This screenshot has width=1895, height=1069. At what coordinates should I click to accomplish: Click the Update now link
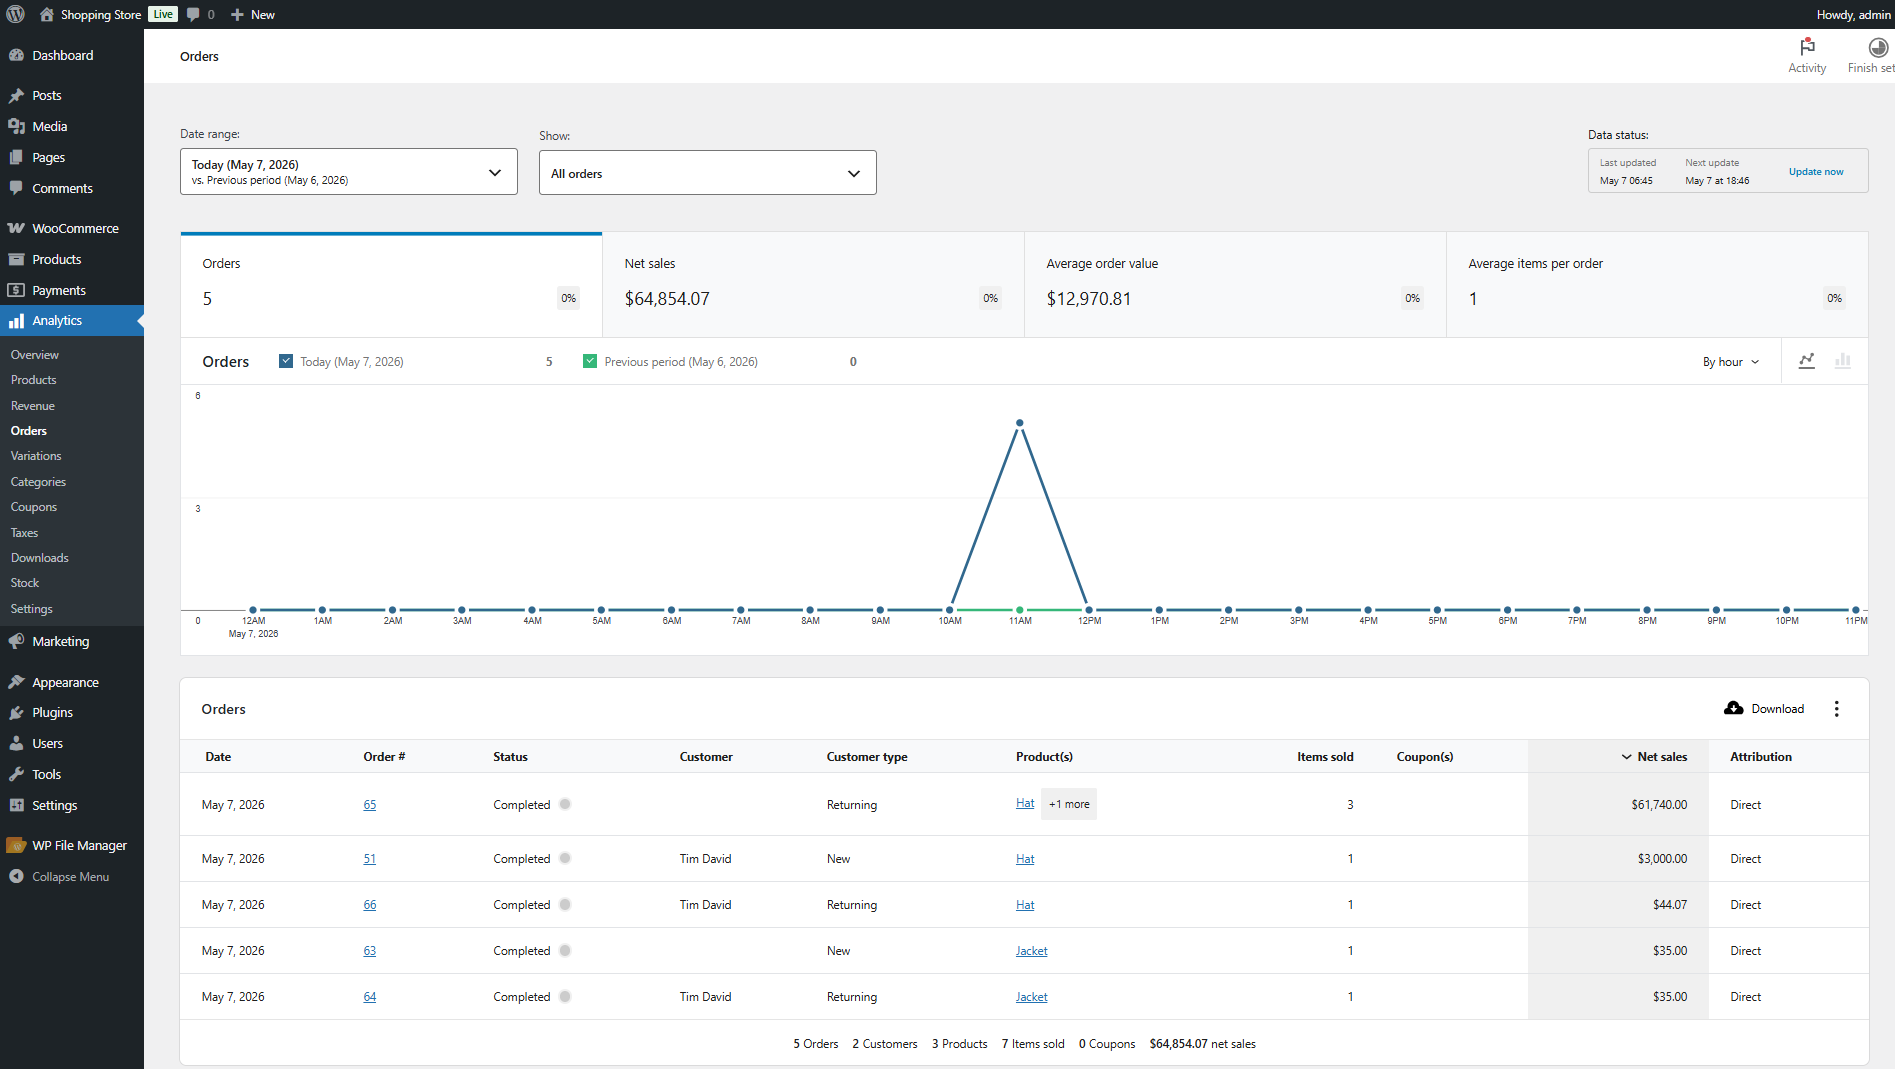(1816, 172)
